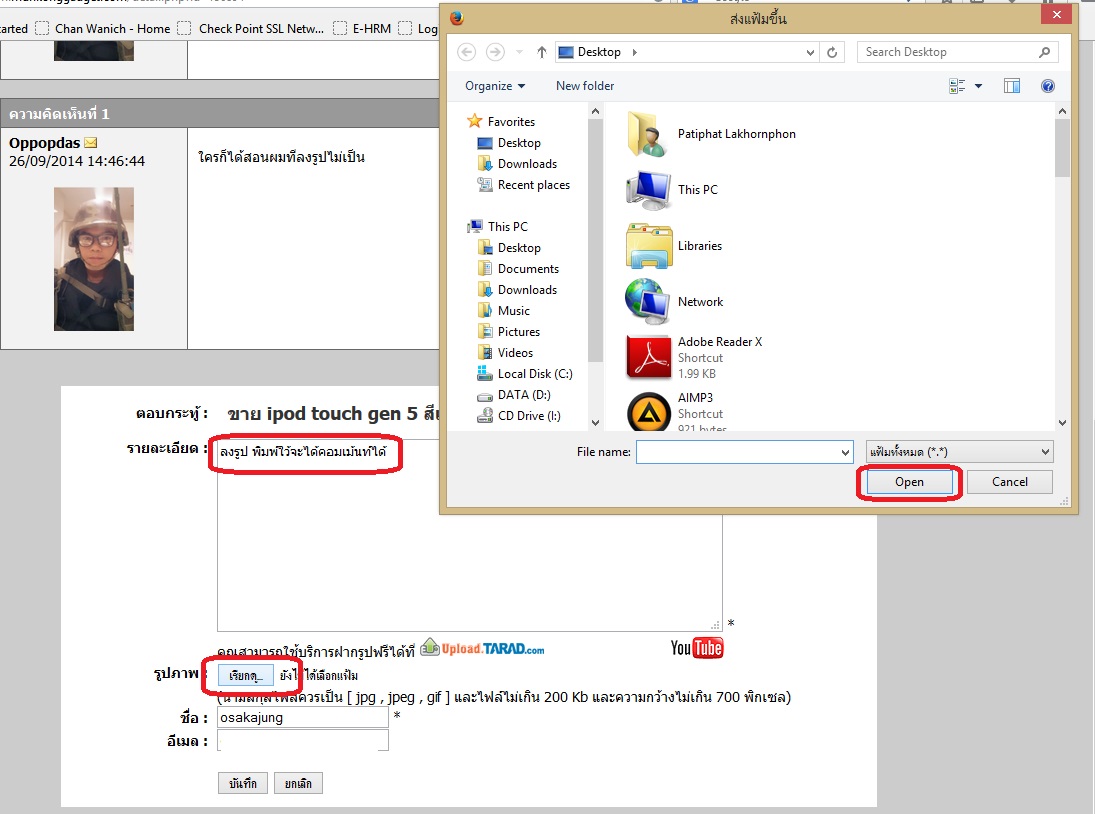Open Music in the navigation pane
The height and width of the screenshot is (814, 1095).
coord(513,311)
